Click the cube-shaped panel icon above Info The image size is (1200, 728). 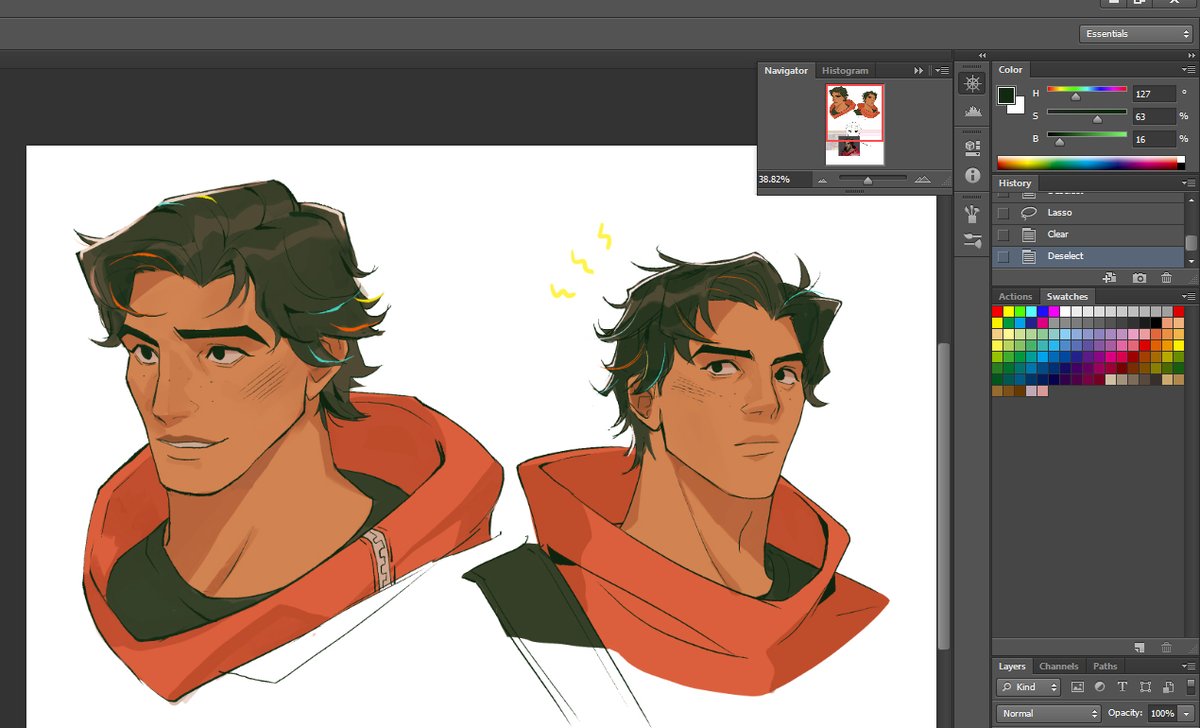click(971, 147)
